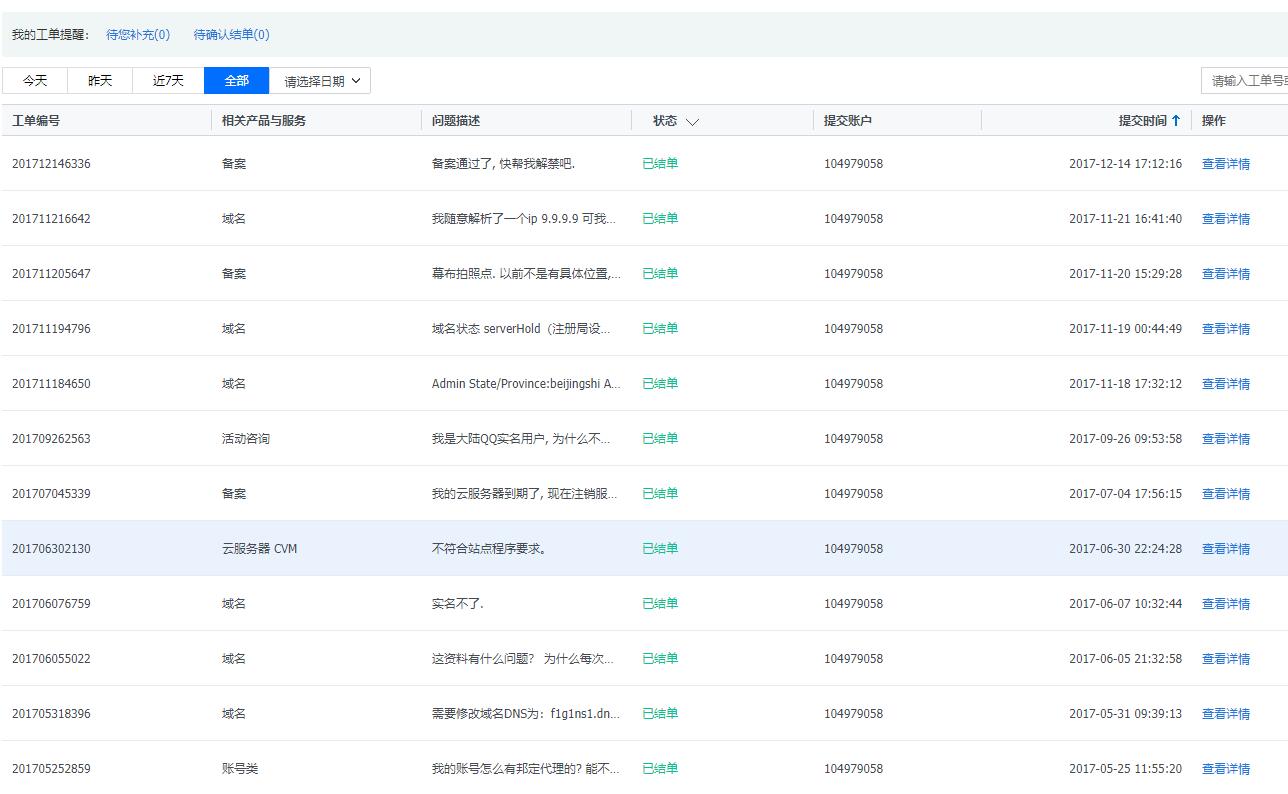Click description starting 幕布拍照点
1288x794 pixels.
[x=526, y=274]
